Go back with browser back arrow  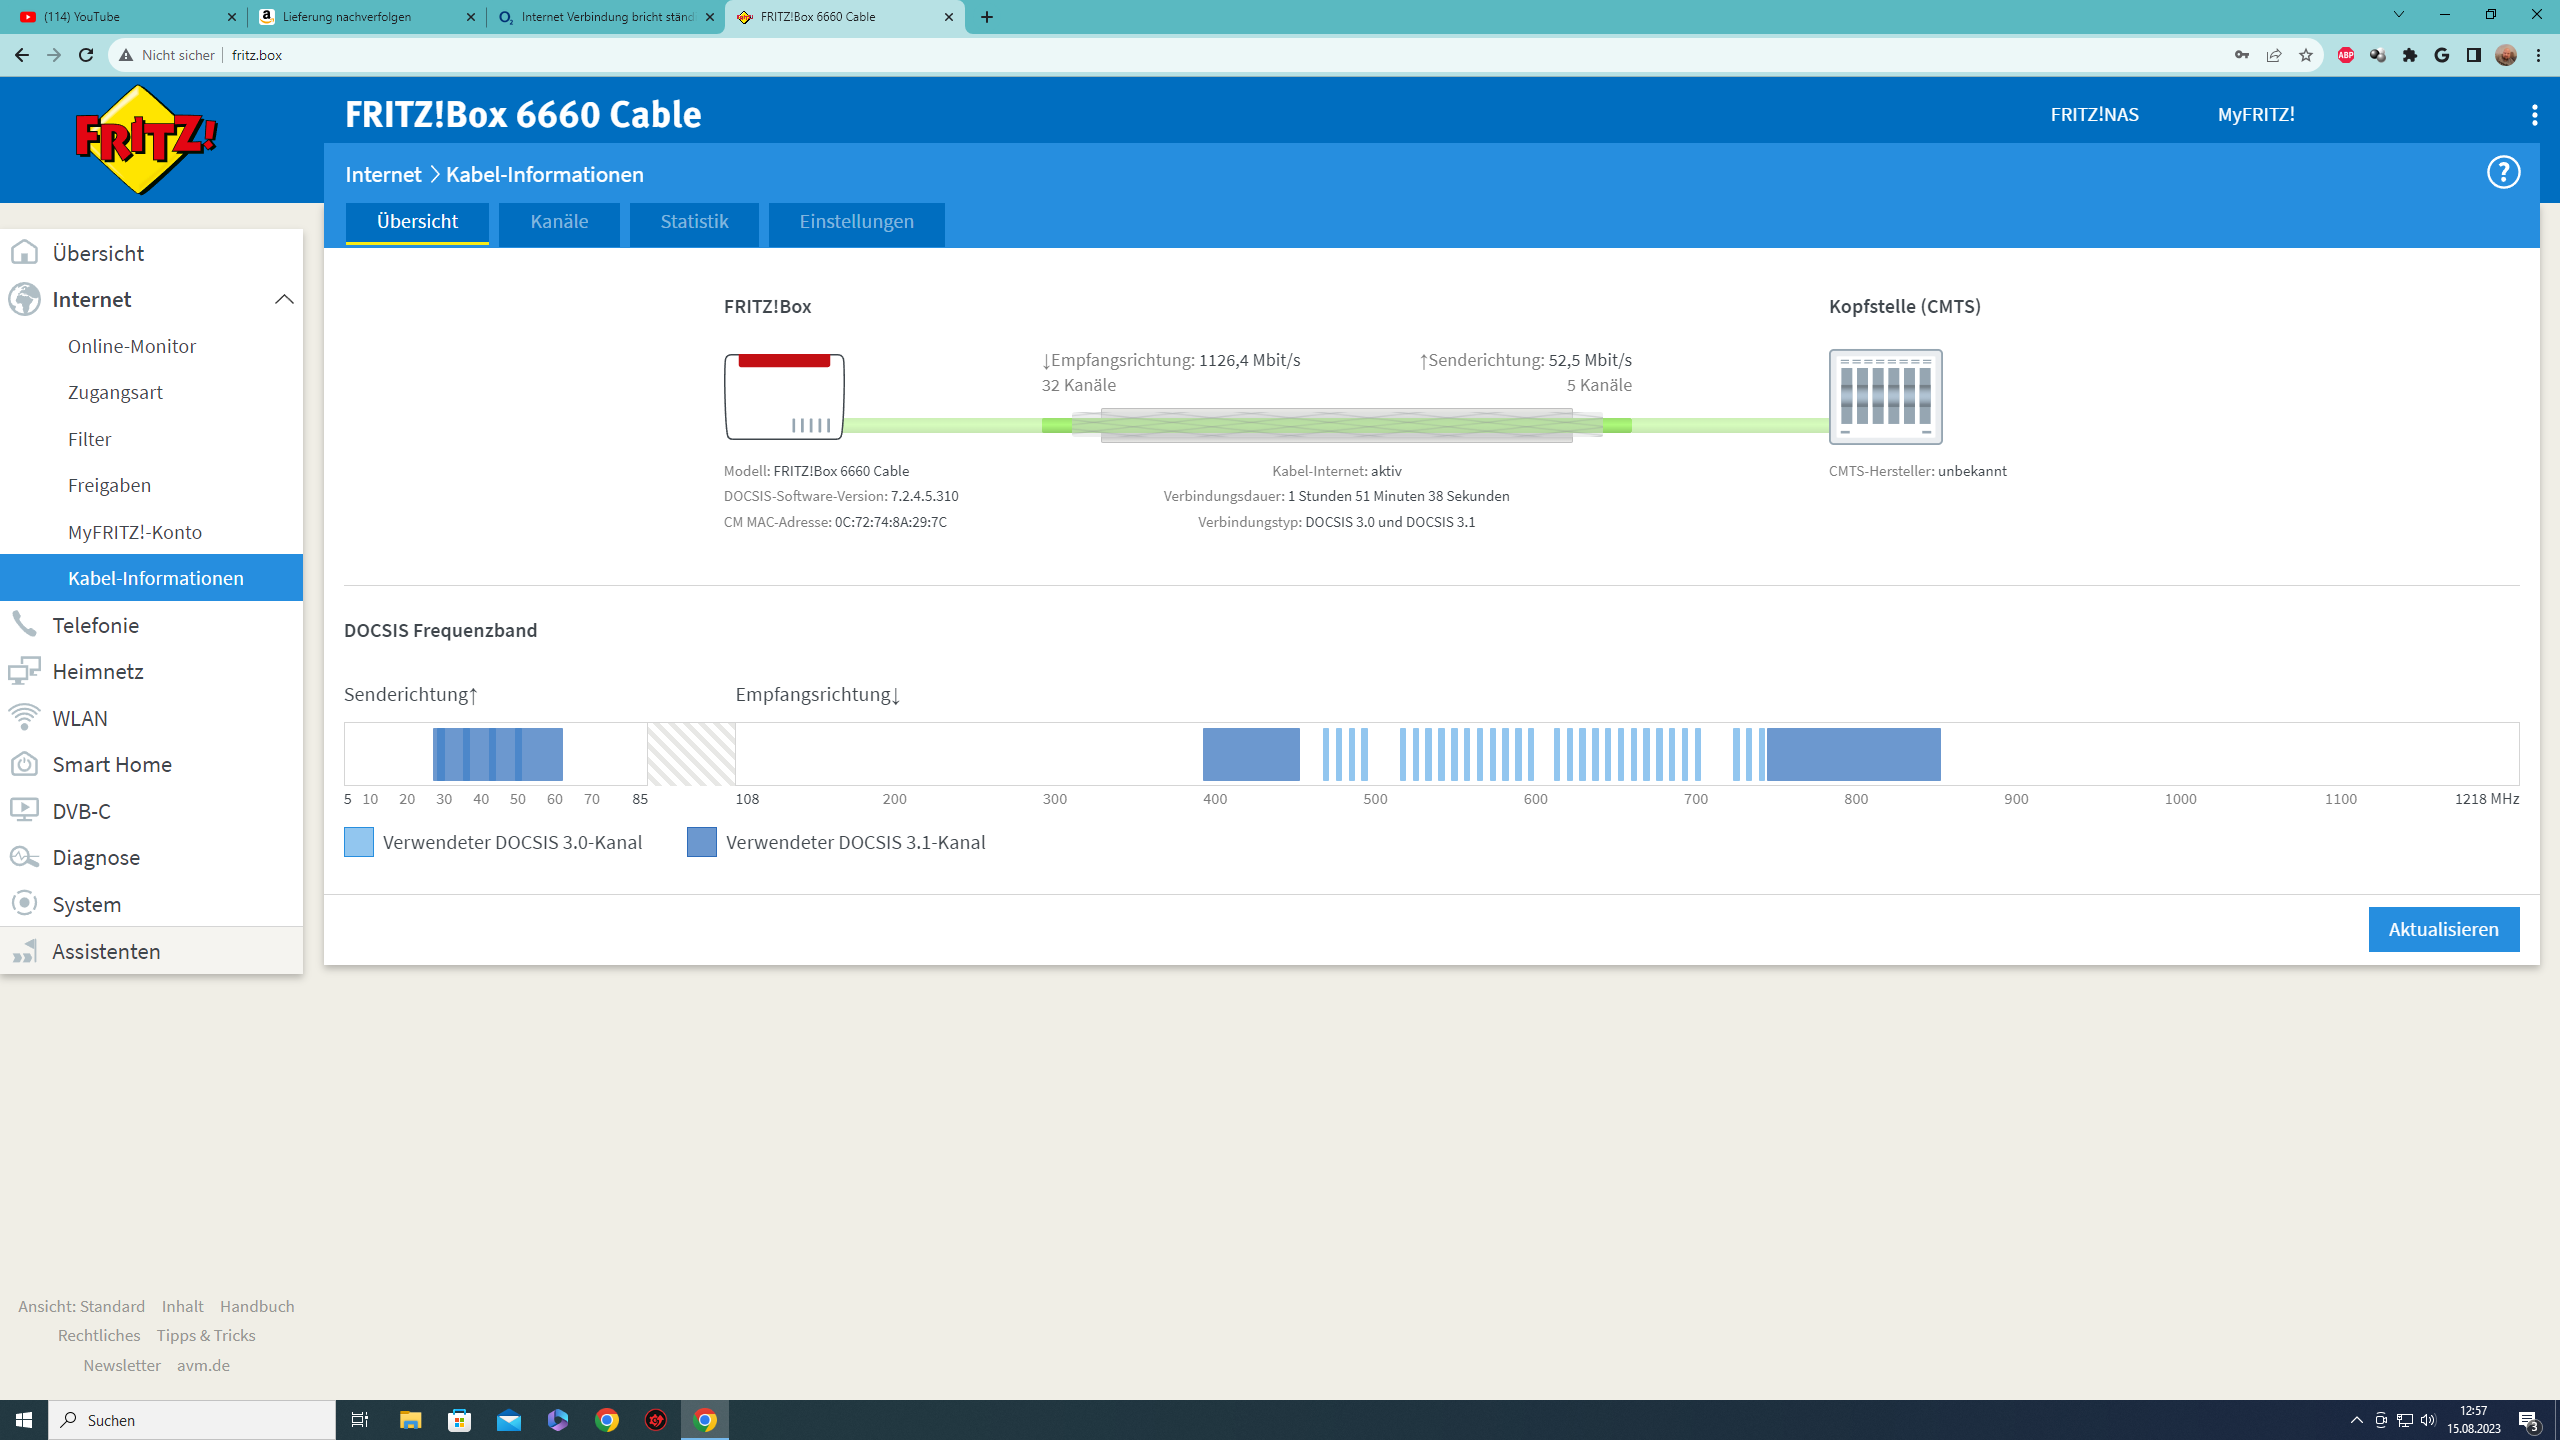[22, 55]
